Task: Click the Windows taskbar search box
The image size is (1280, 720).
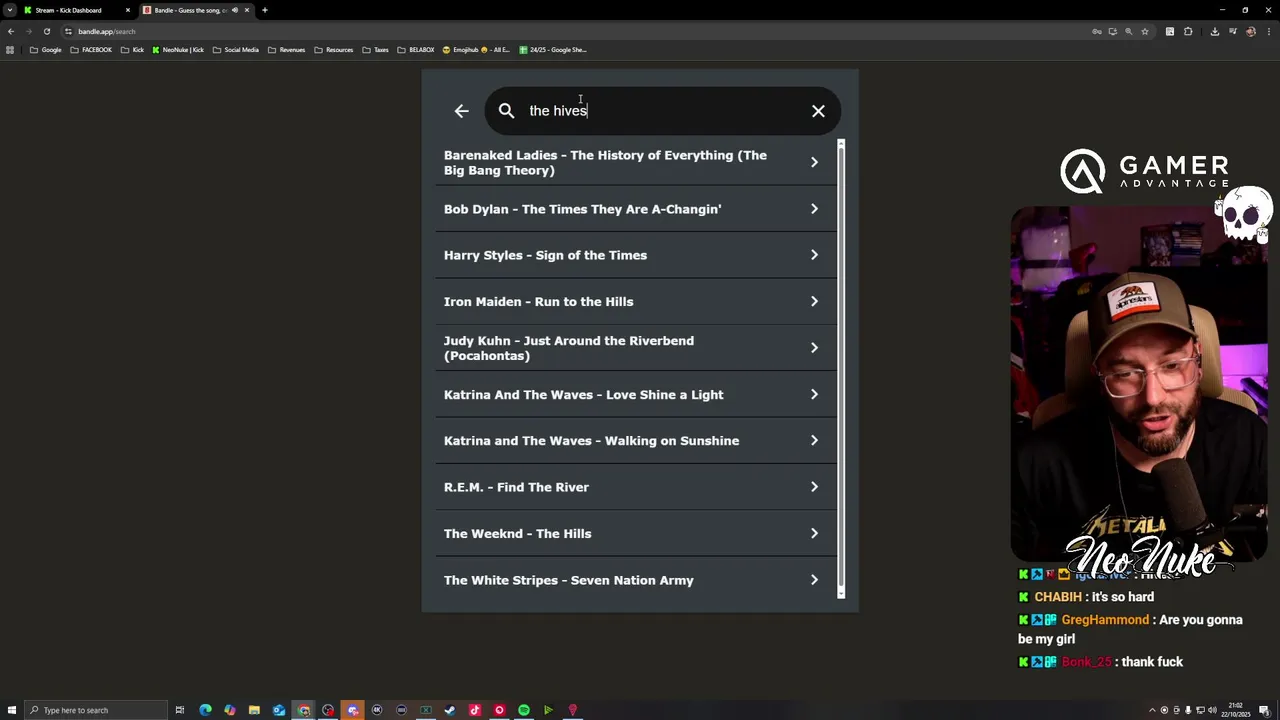Action: pos(96,710)
